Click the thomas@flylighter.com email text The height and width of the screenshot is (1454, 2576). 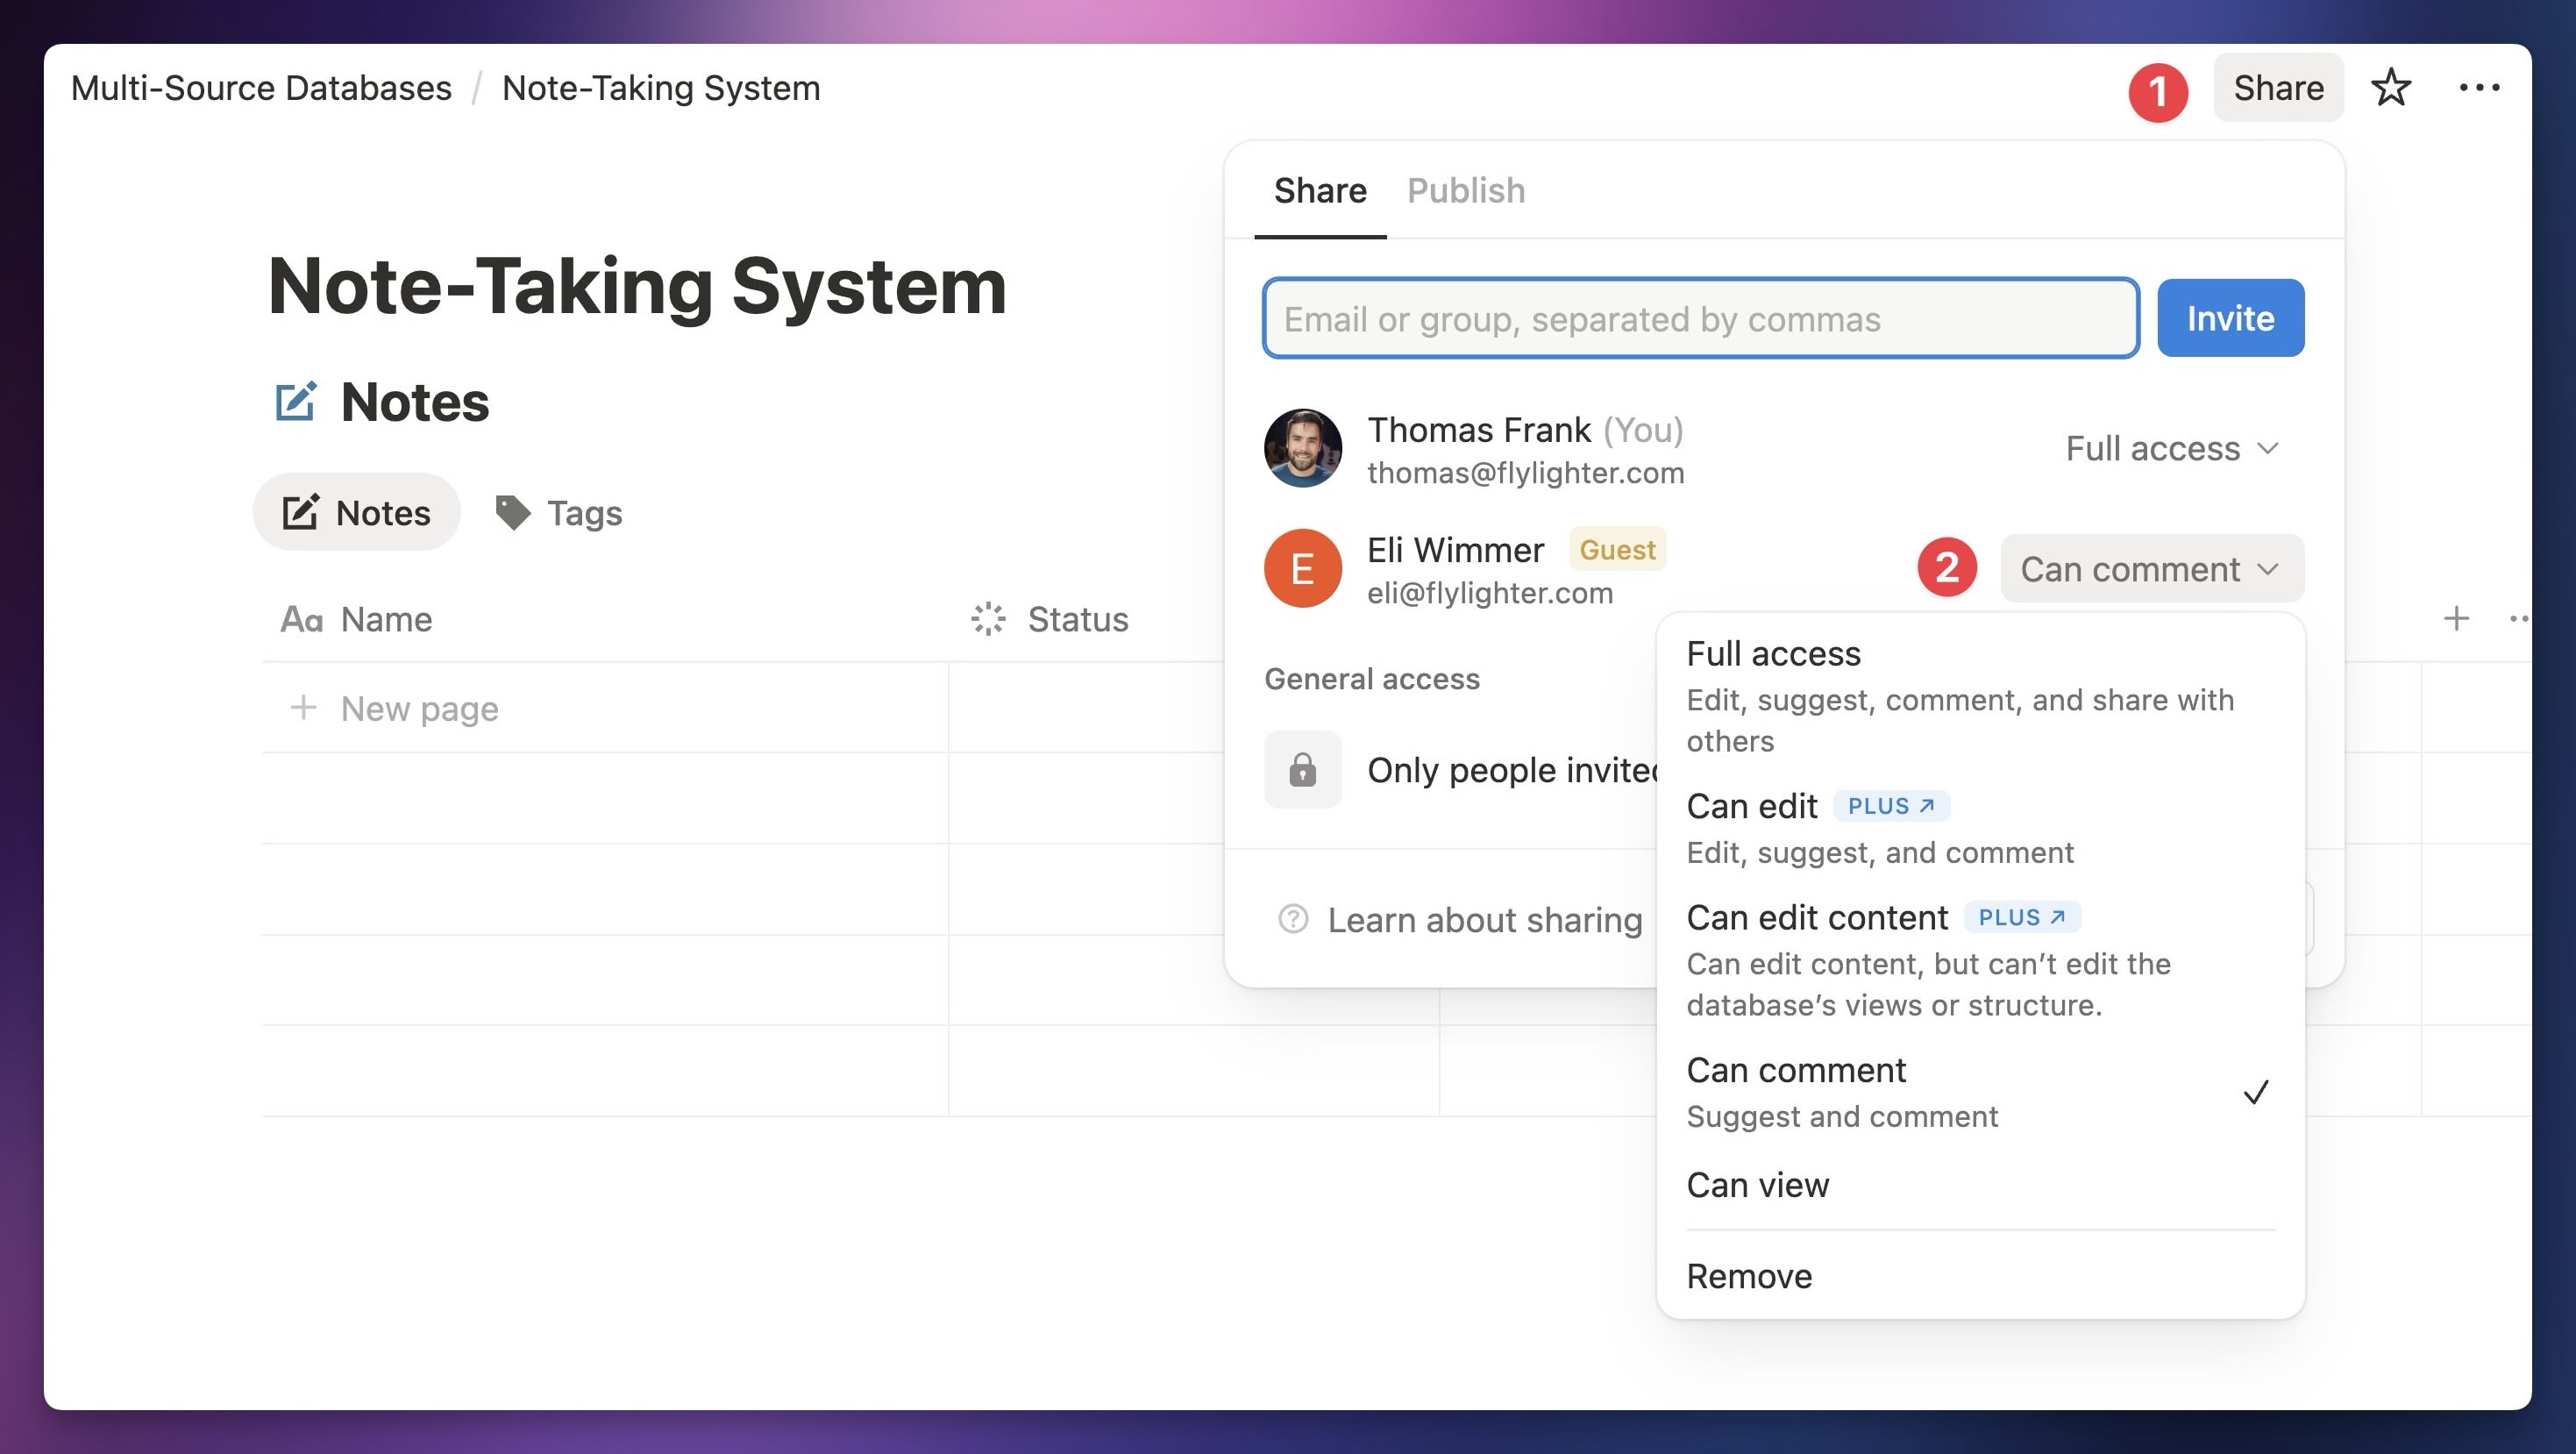1524,473
